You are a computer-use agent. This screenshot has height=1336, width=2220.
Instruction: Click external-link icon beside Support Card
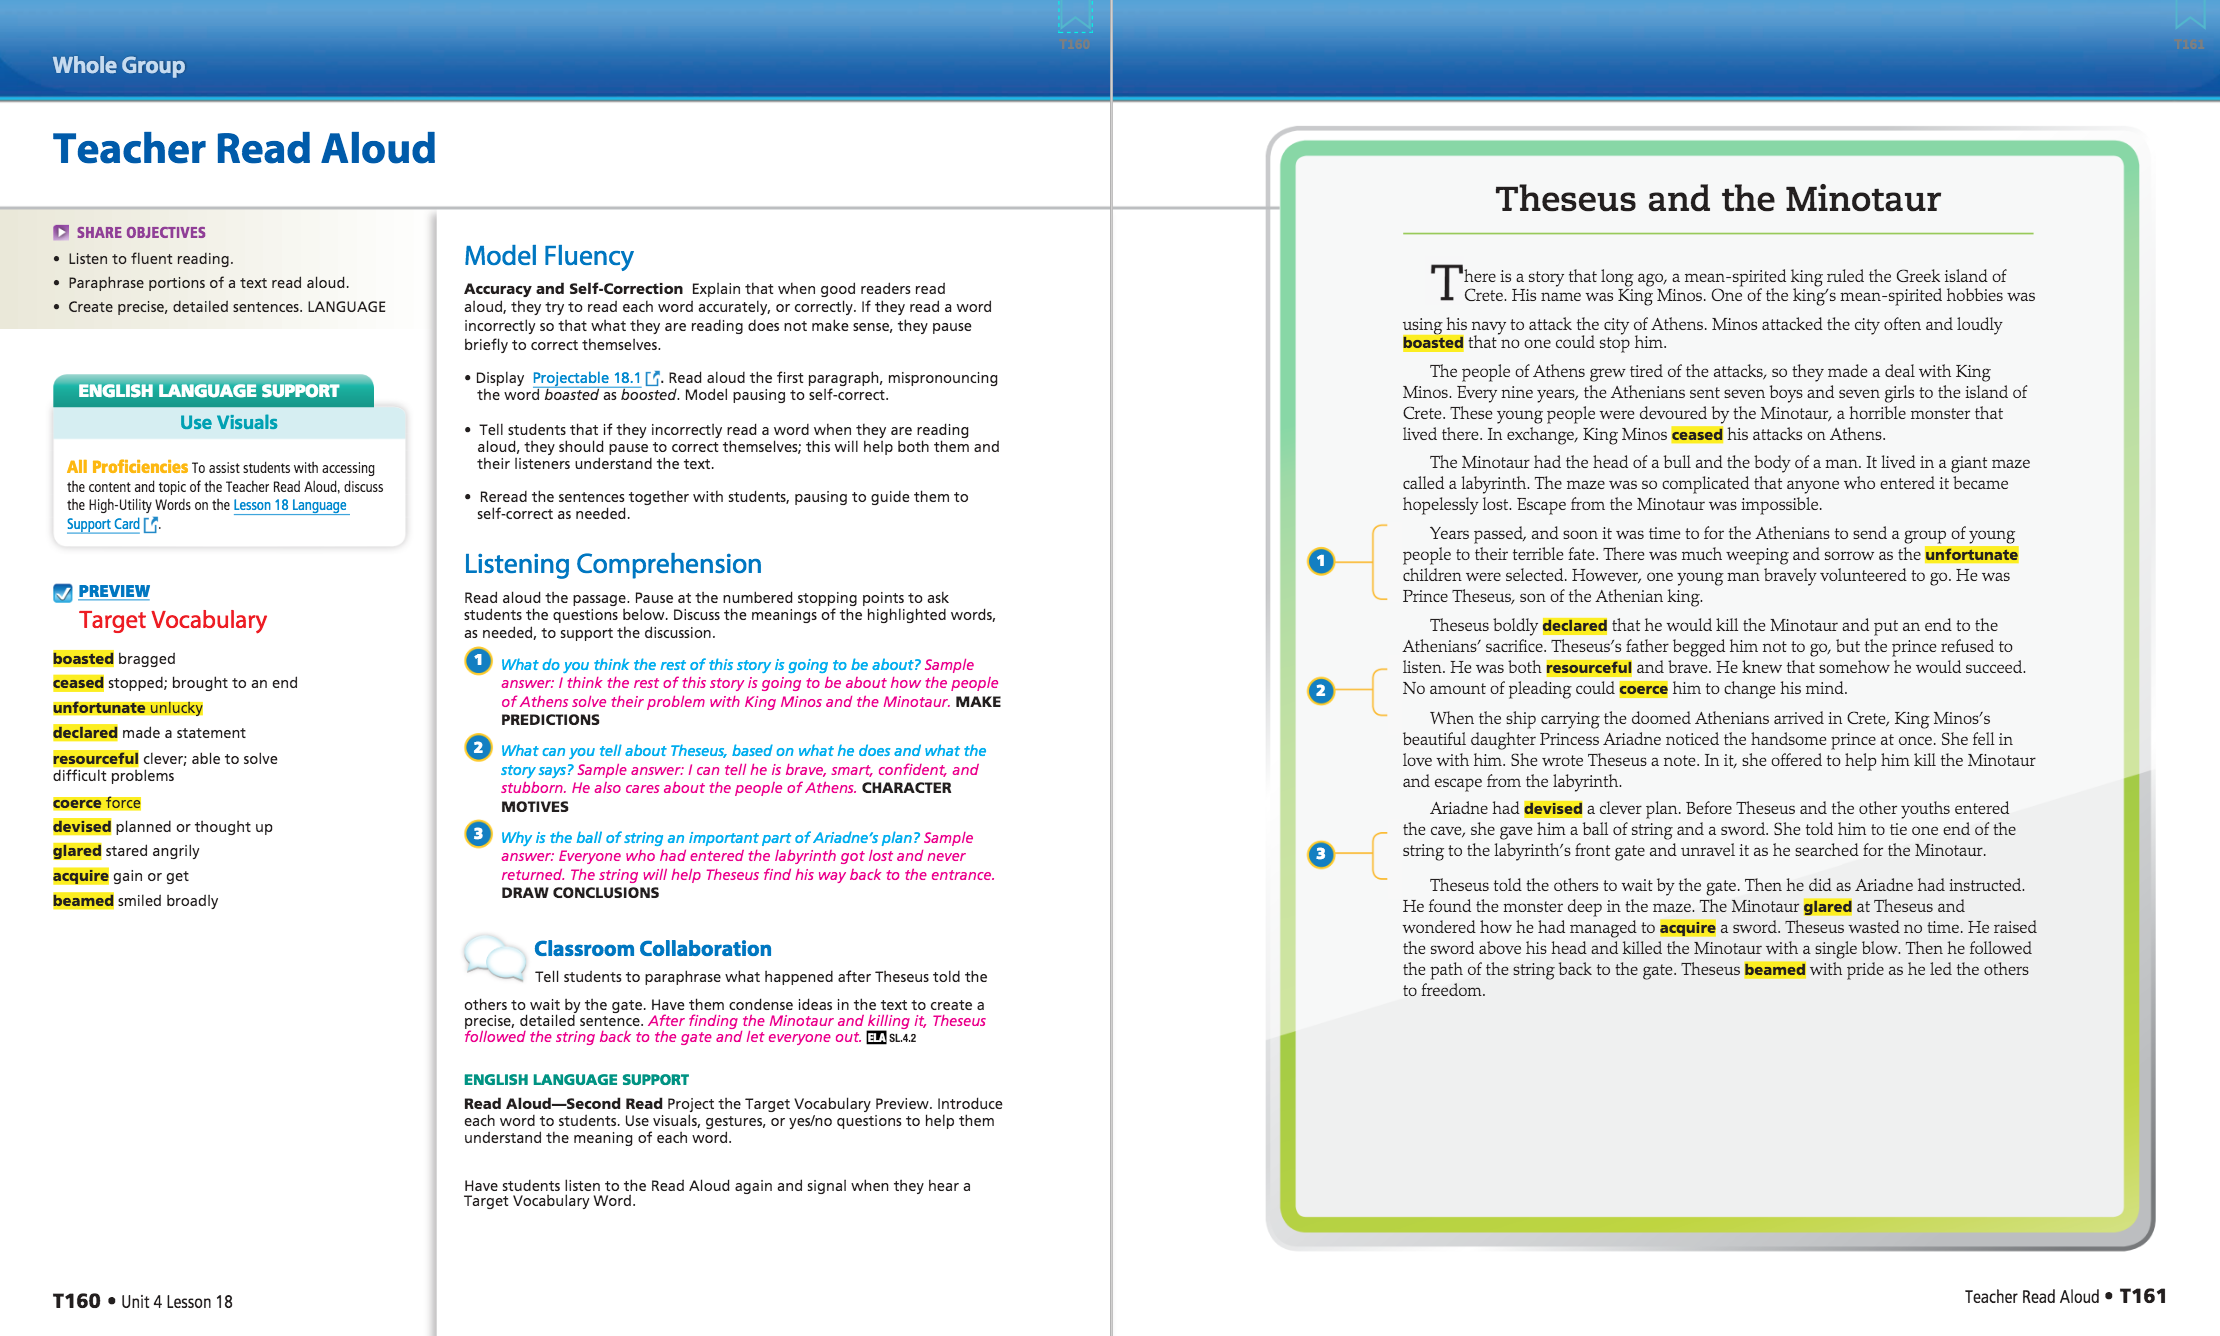(151, 524)
